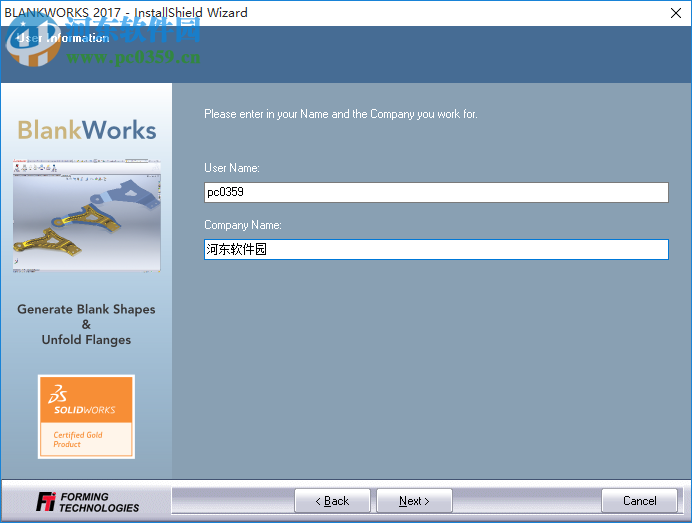The image size is (692, 523).
Task: Click the 'Company Name:' label
Action: (x=243, y=225)
